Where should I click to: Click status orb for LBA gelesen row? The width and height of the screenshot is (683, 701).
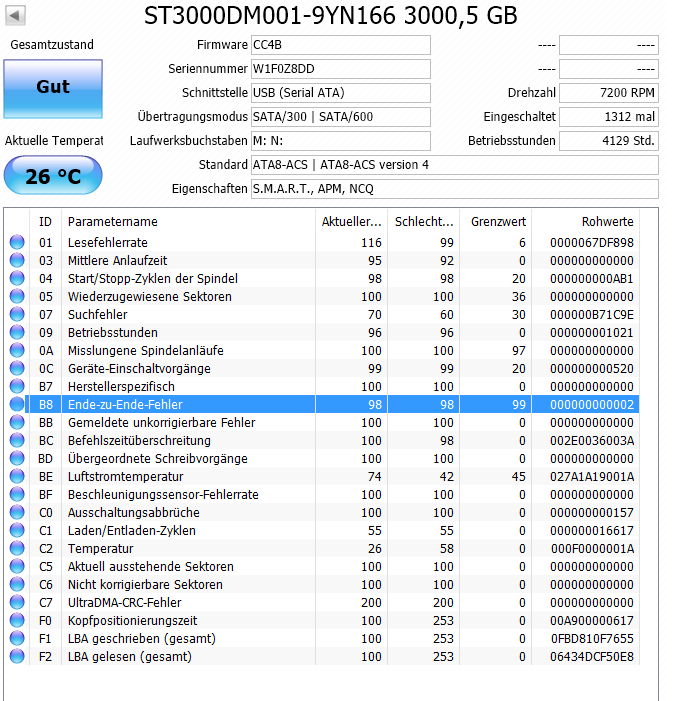pyautogui.click(x=17, y=656)
